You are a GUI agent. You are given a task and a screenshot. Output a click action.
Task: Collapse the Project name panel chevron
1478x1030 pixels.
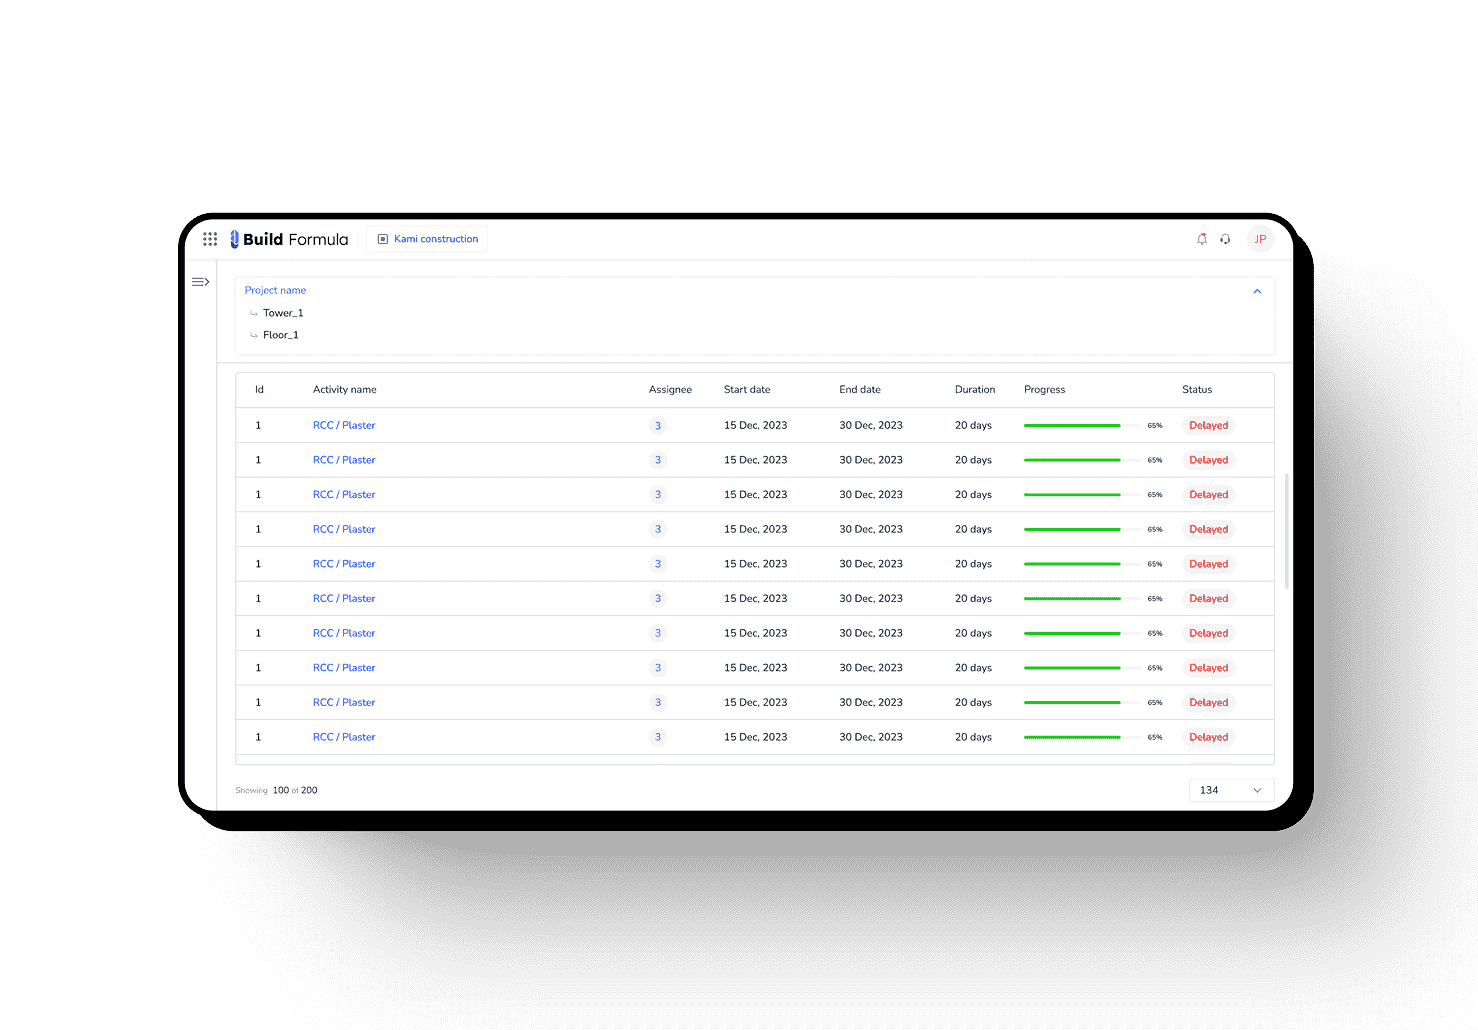1257,291
